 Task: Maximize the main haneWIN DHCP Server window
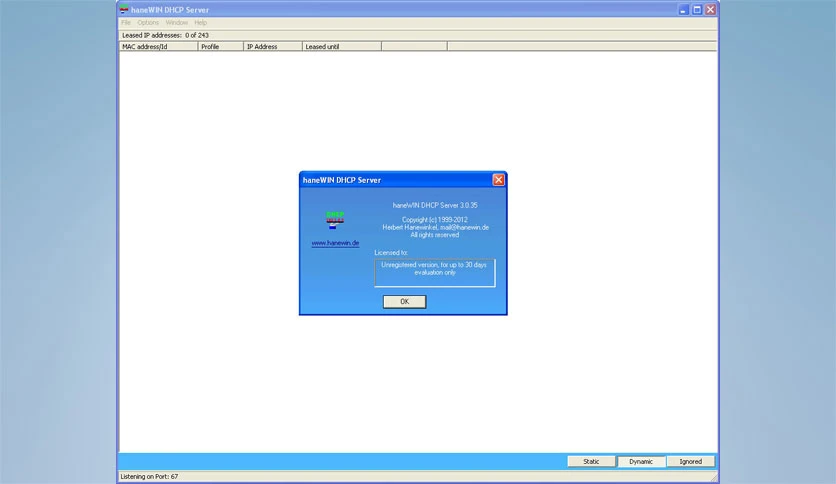(x=697, y=10)
